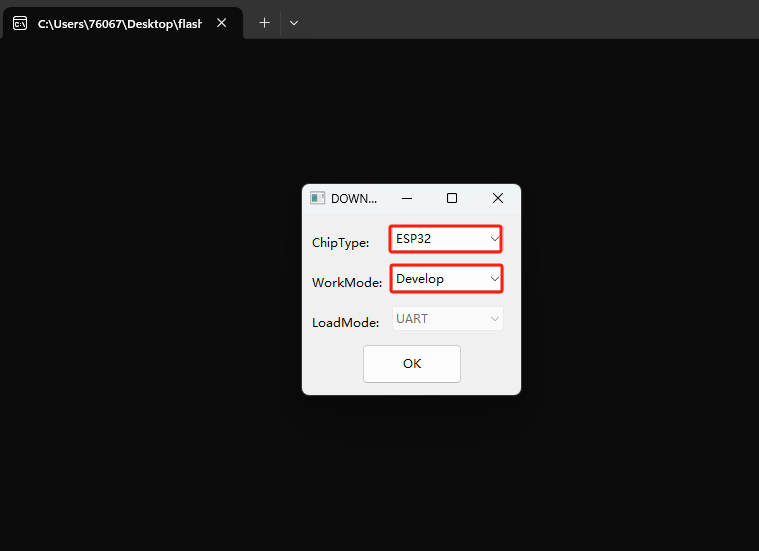This screenshot has height=551, width=759.
Task: Open the ChipType combo box showing ESP32
Action: (438, 239)
